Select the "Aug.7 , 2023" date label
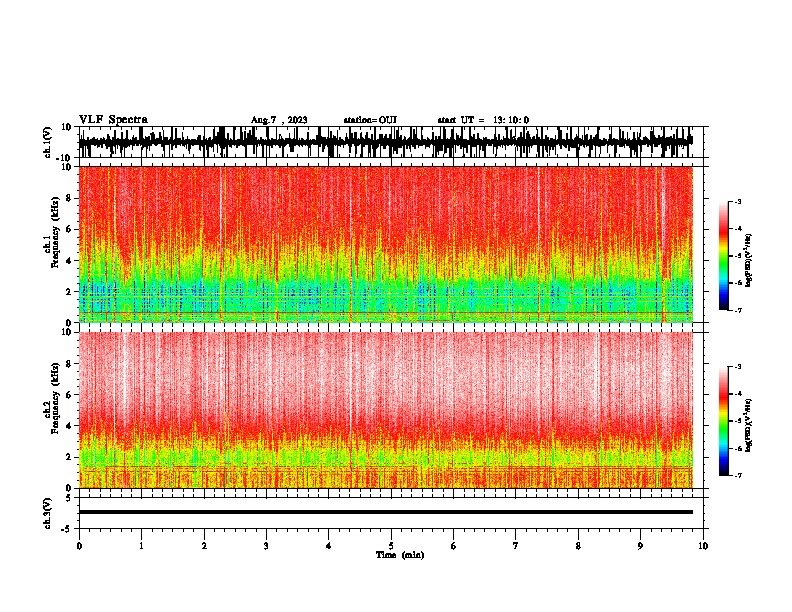The height and width of the screenshot is (612, 792). (x=279, y=120)
